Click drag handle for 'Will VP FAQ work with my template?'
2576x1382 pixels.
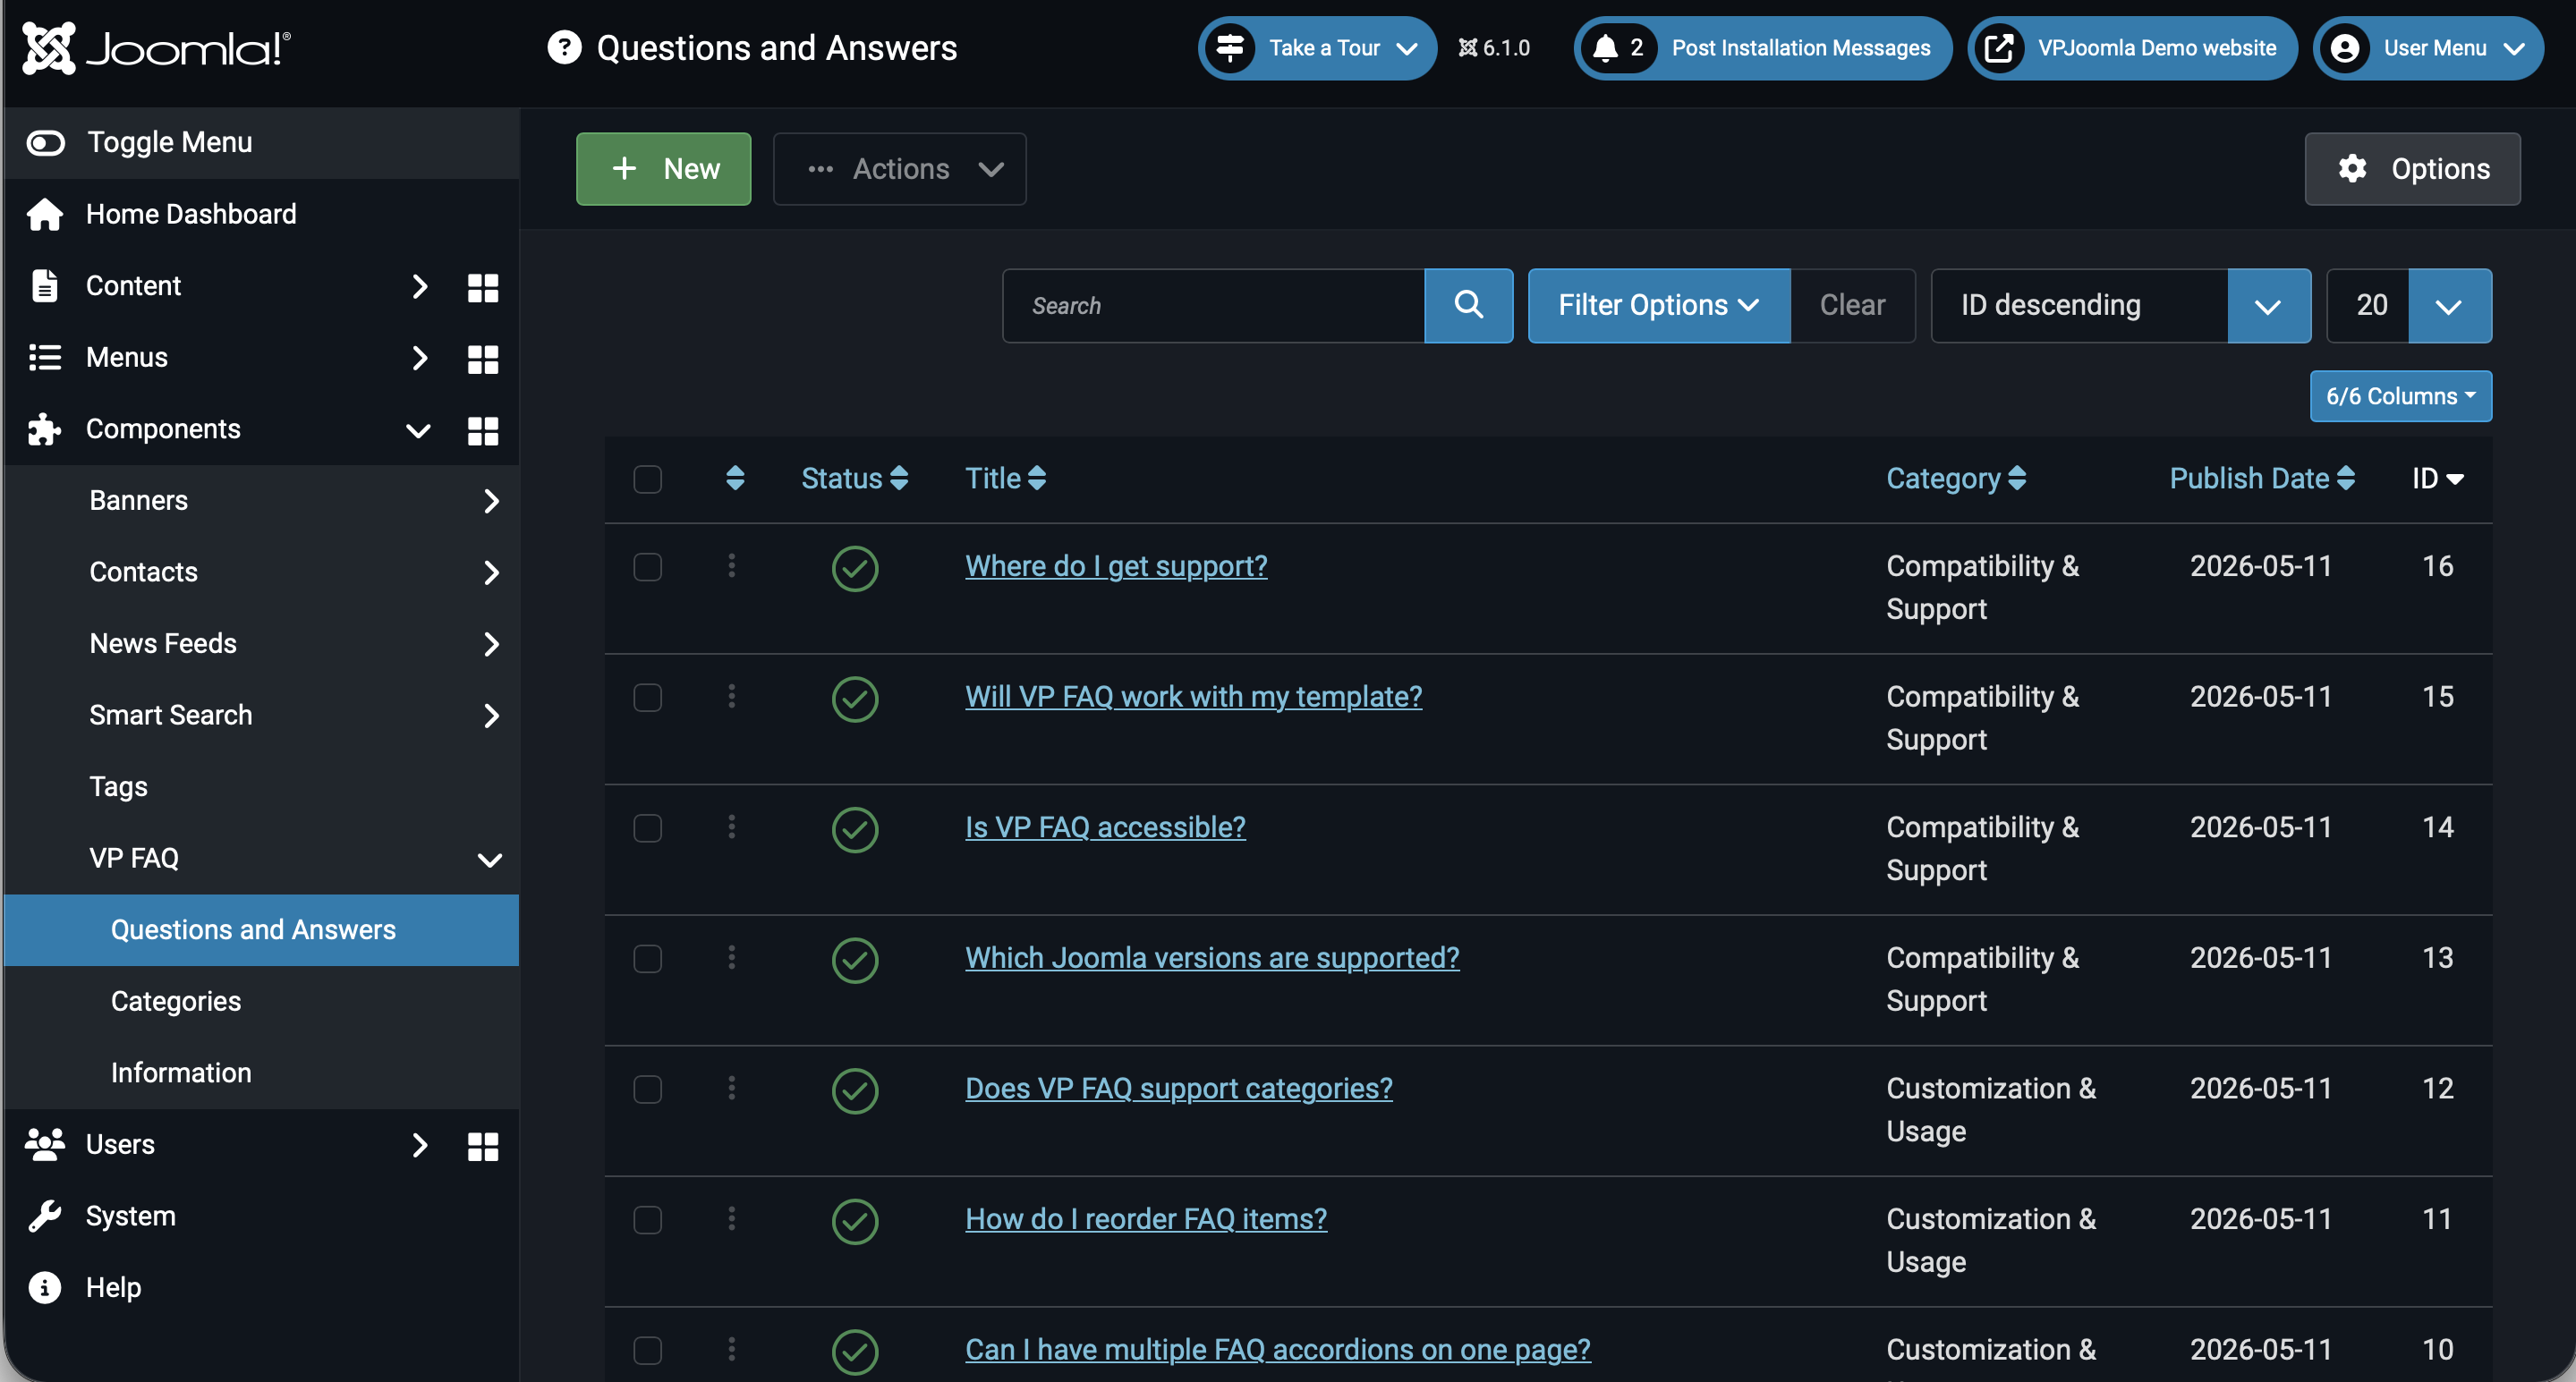(732, 696)
